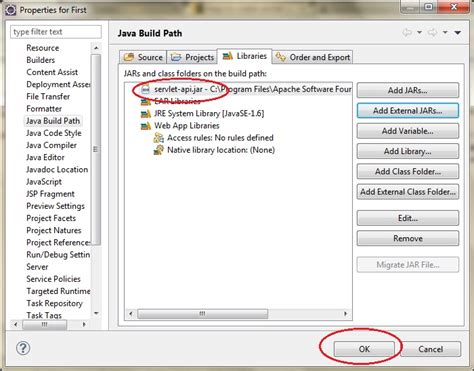
Task: Click the Eclipse icon in the title bar
Action: pos(10,10)
